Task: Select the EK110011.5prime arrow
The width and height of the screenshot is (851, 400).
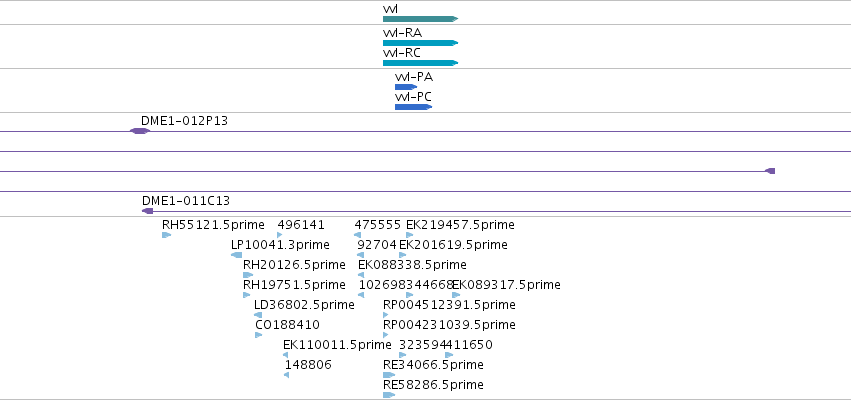Action: (286, 355)
